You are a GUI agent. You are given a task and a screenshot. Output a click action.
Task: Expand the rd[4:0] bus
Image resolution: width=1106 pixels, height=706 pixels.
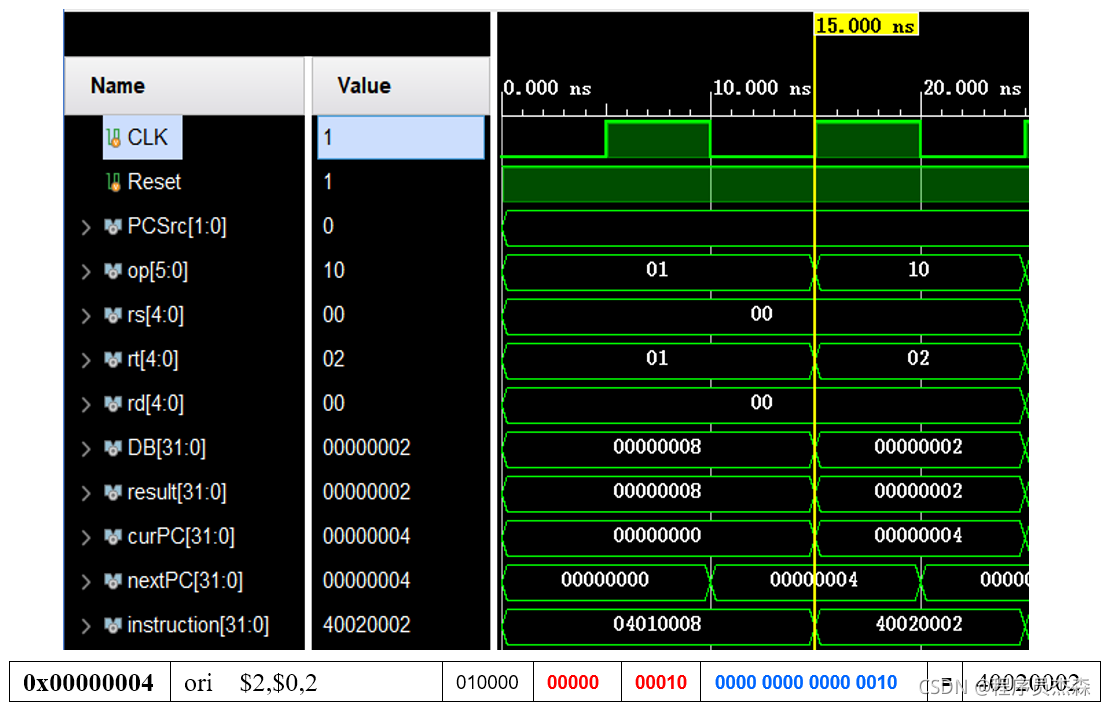(86, 404)
